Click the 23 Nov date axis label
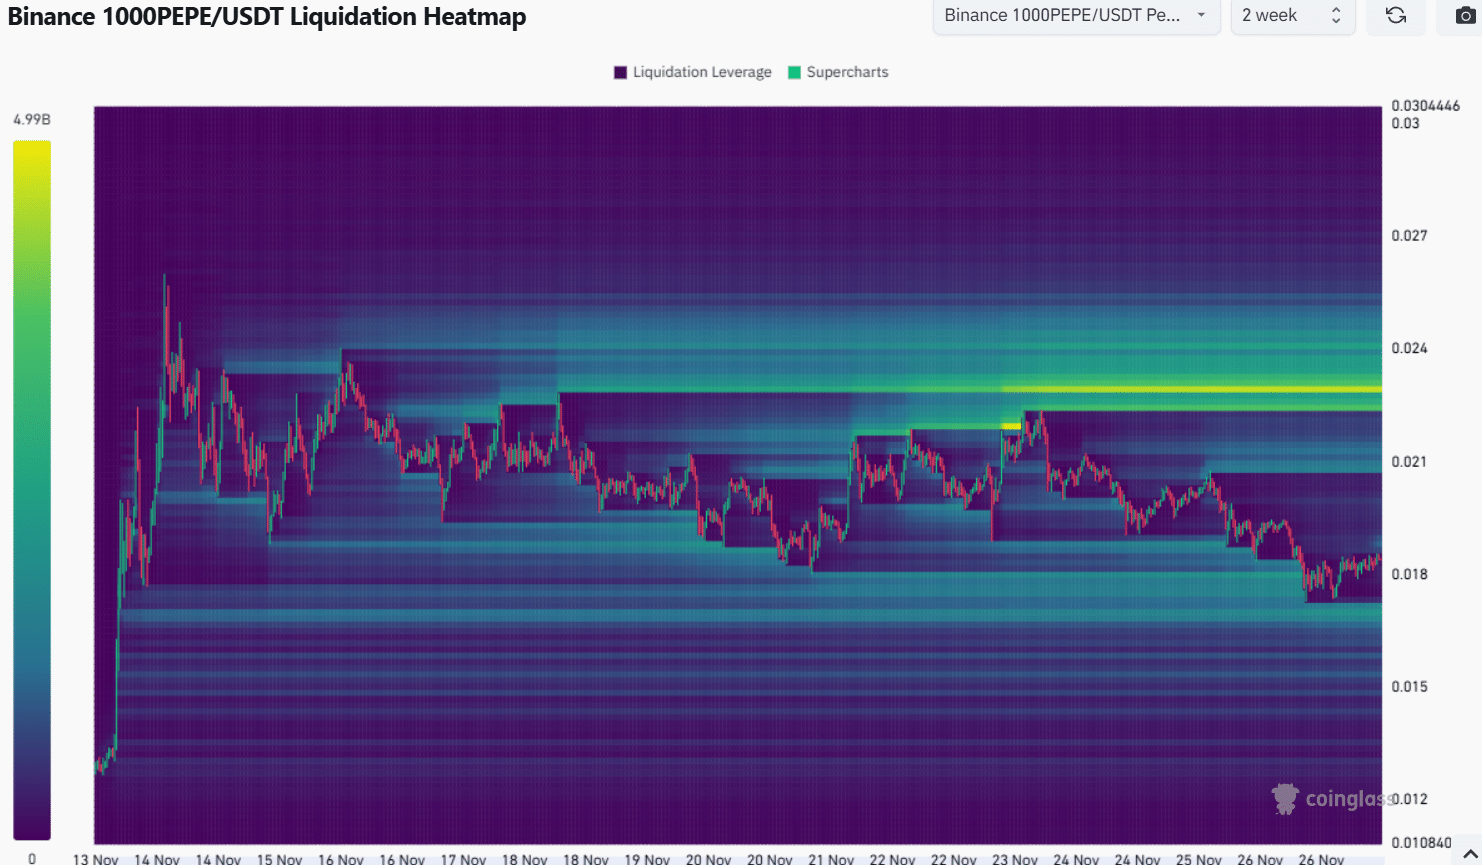Screen dimensions: 1482x865 [x=1015, y=859]
